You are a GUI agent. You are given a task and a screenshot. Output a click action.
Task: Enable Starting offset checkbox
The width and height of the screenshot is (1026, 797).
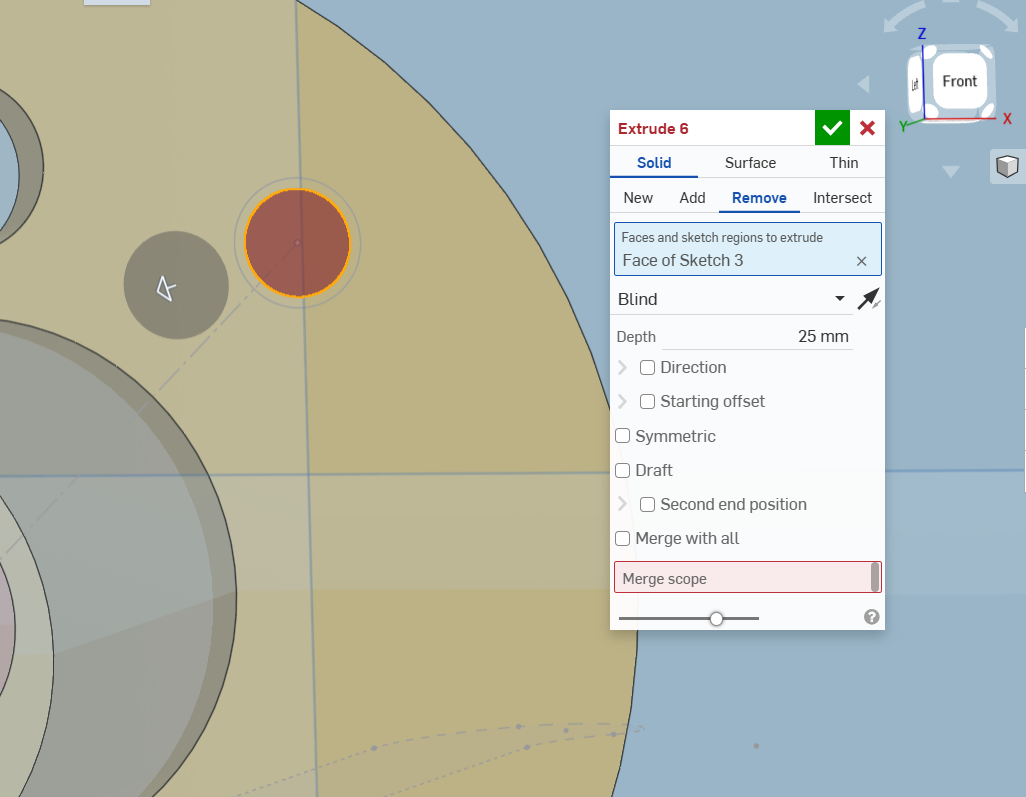647,401
